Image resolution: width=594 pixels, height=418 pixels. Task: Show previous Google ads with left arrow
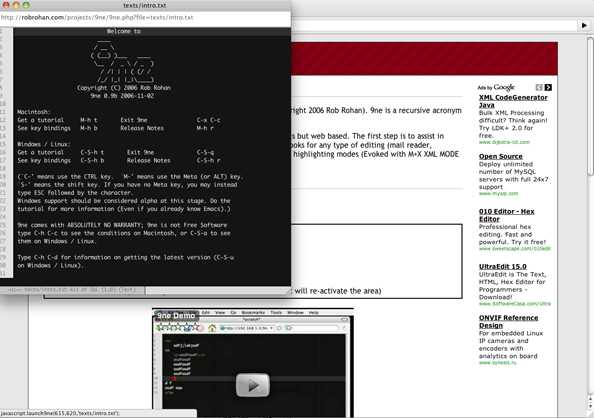tap(539, 88)
